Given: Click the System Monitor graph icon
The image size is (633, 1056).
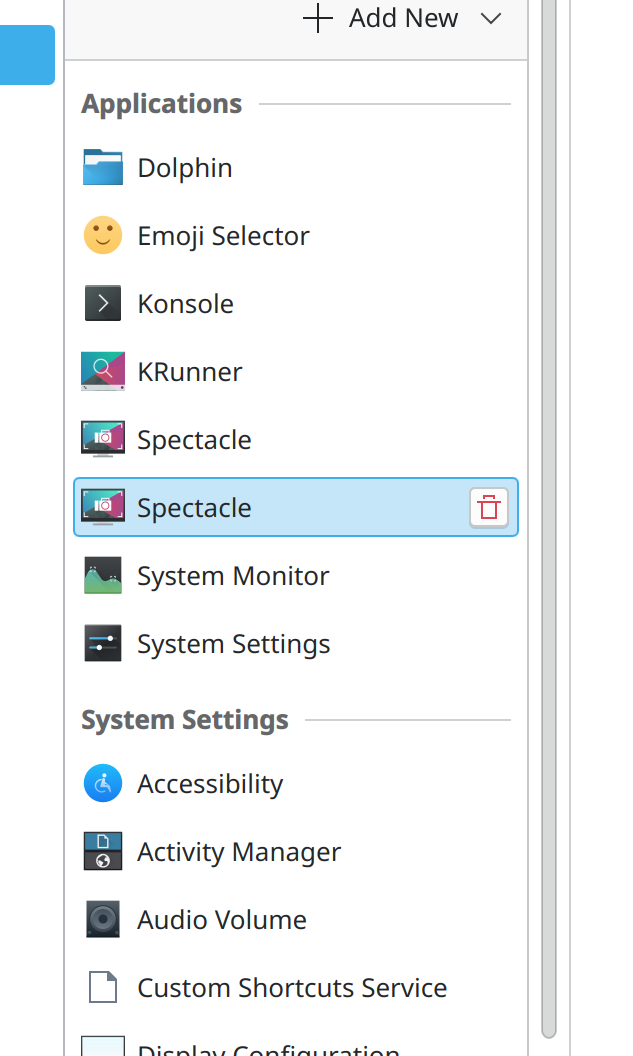Looking at the screenshot, I should click(x=102, y=575).
